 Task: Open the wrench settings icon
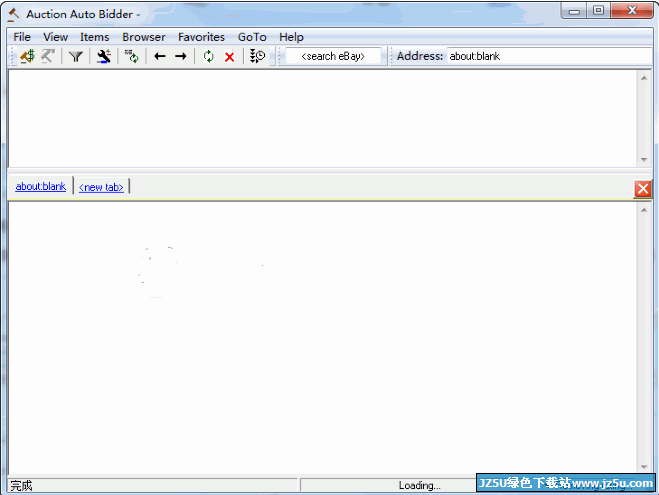point(103,56)
